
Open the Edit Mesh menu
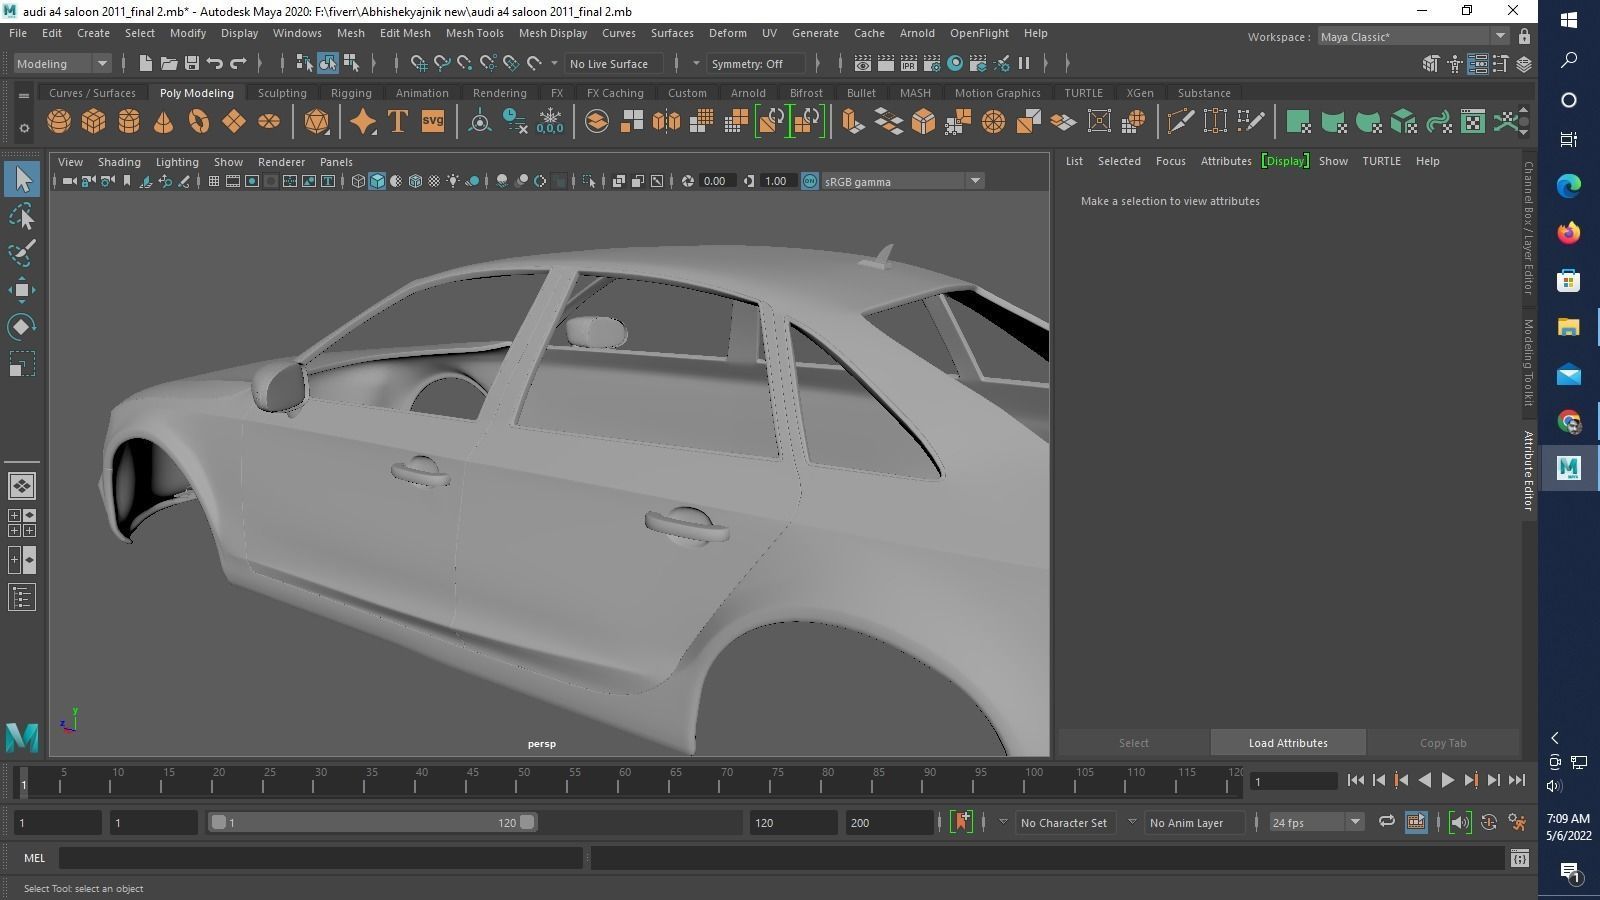[x=405, y=33]
